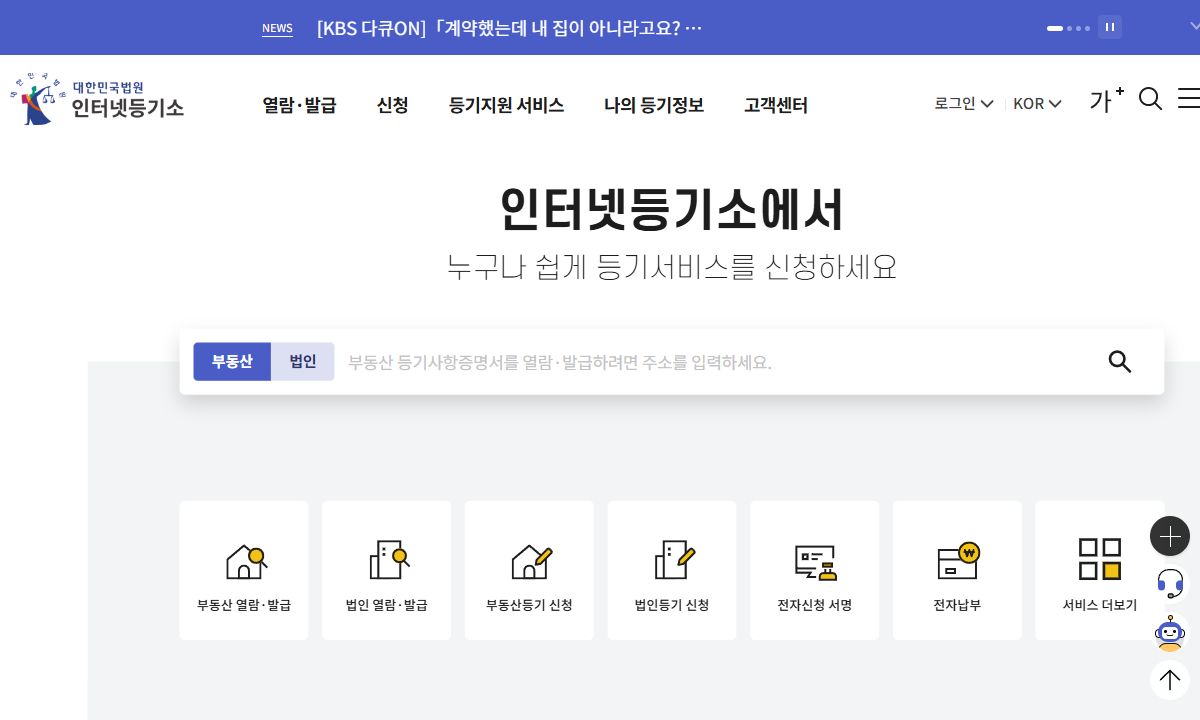Open the 법인등기 신청 text link
1200x720 pixels.
(x=672, y=605)
